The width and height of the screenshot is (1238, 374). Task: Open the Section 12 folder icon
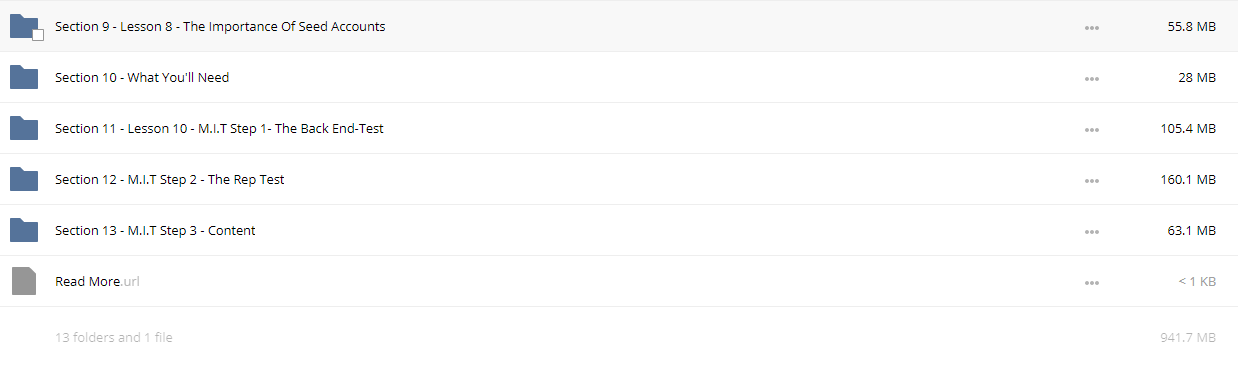coord(24,179)
